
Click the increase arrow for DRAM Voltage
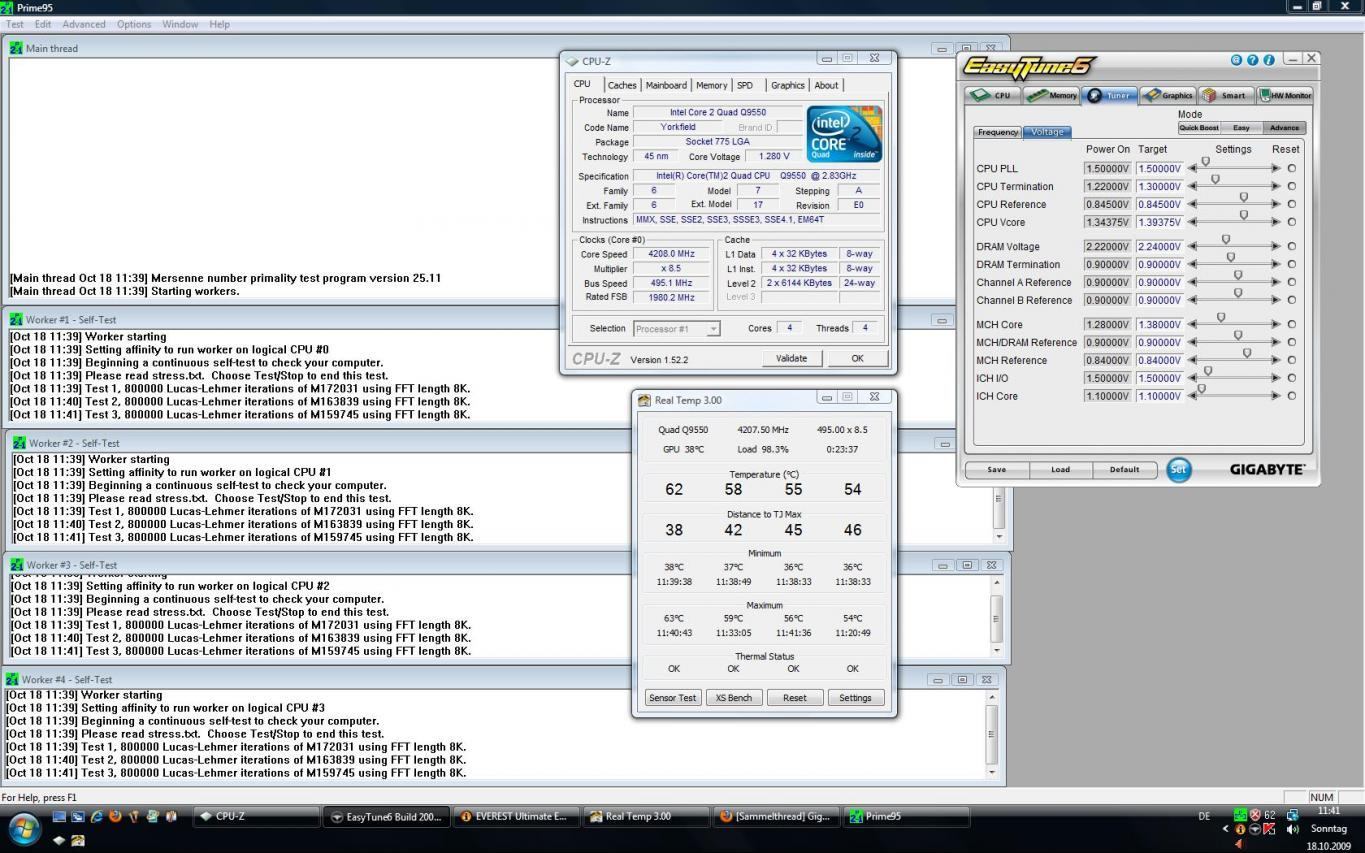[1275, 247]
